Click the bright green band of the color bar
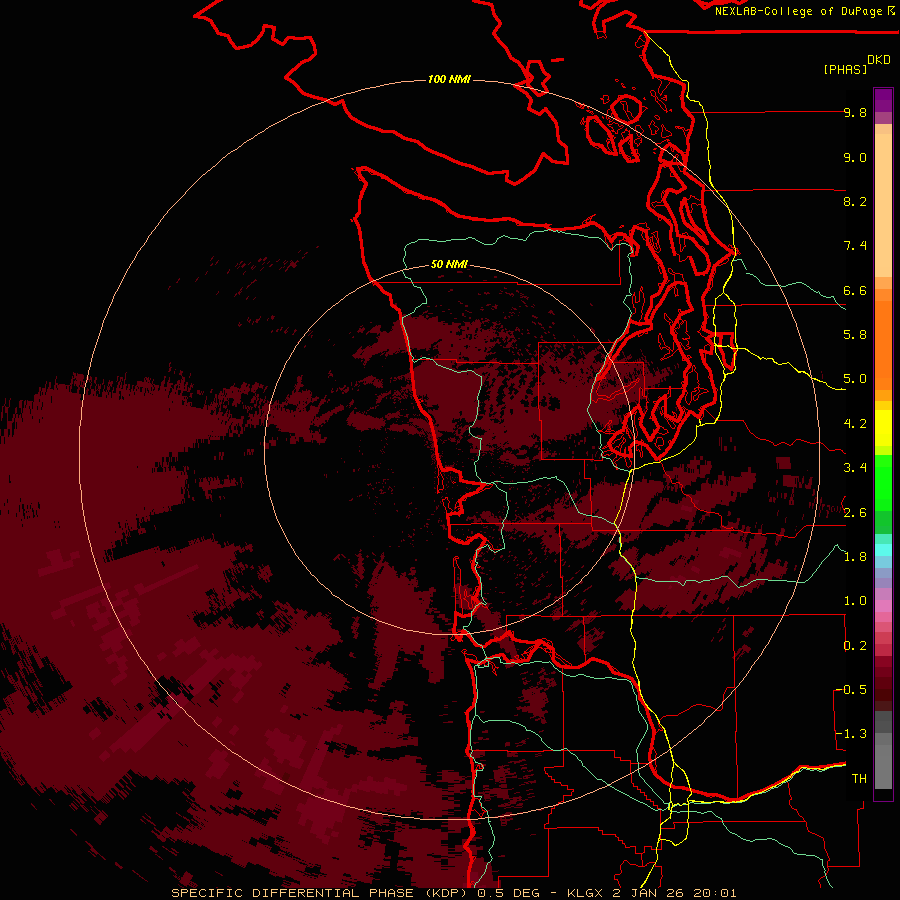The width and height of the screenshot is (900, 900). click(883, 483)
